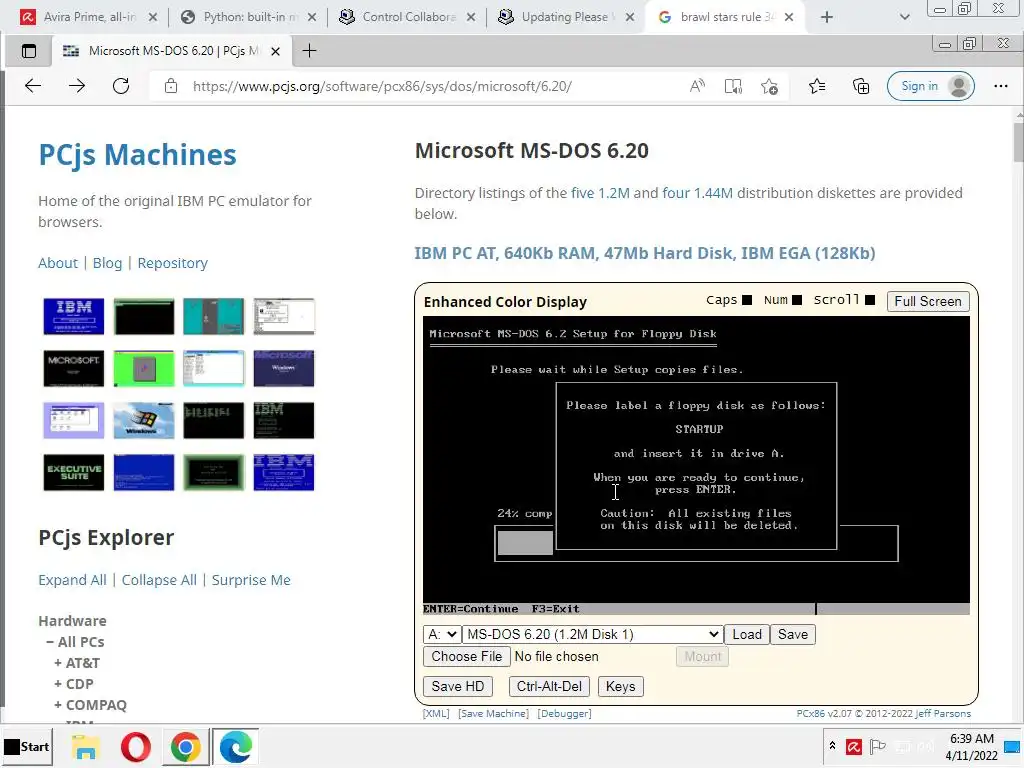Viewport: 1024px width, 768px height.
Task: Open the MICROSOFT black screen thumbnail
Action: (x=74, y=368)
